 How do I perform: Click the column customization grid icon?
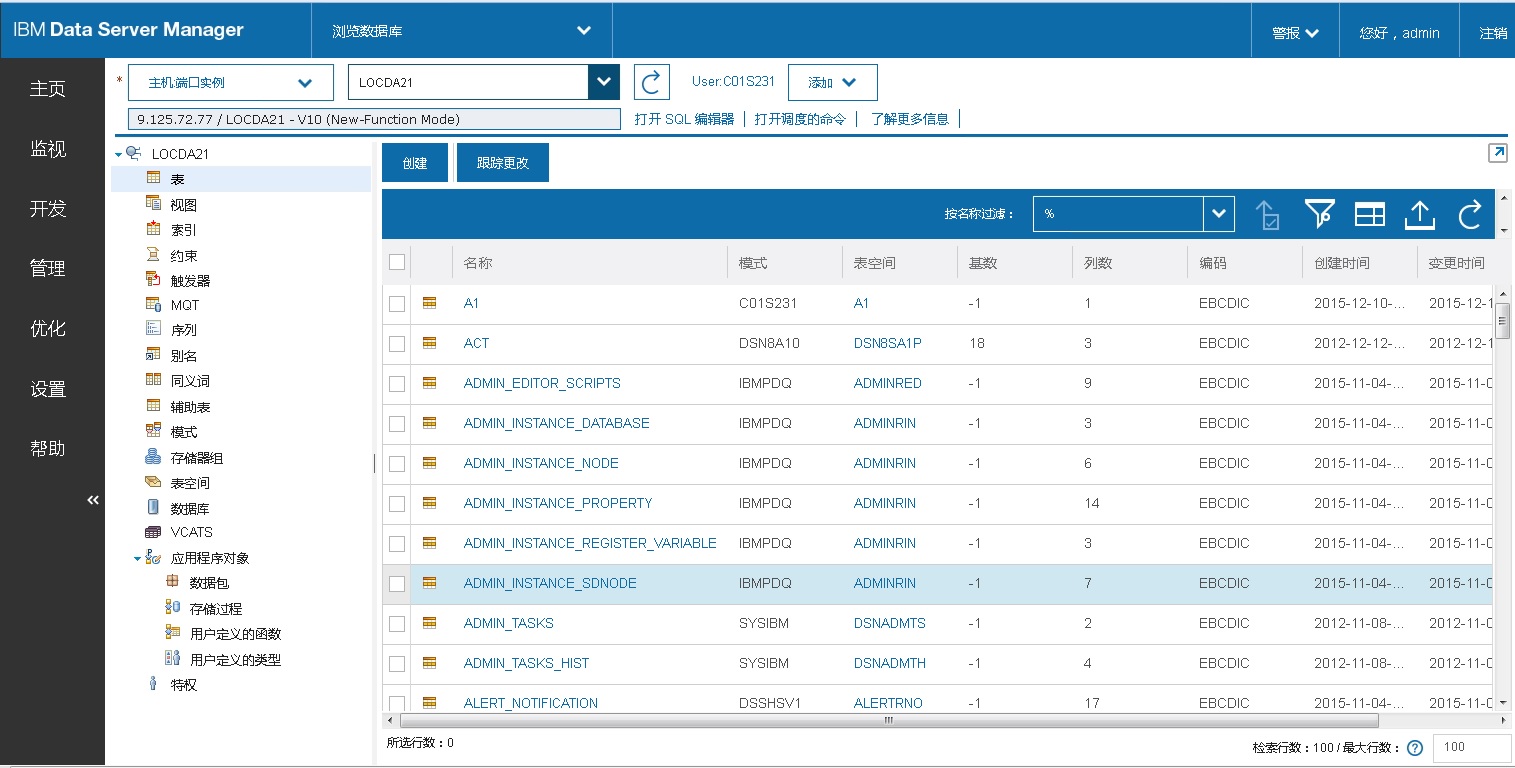tap(1369, 213)
